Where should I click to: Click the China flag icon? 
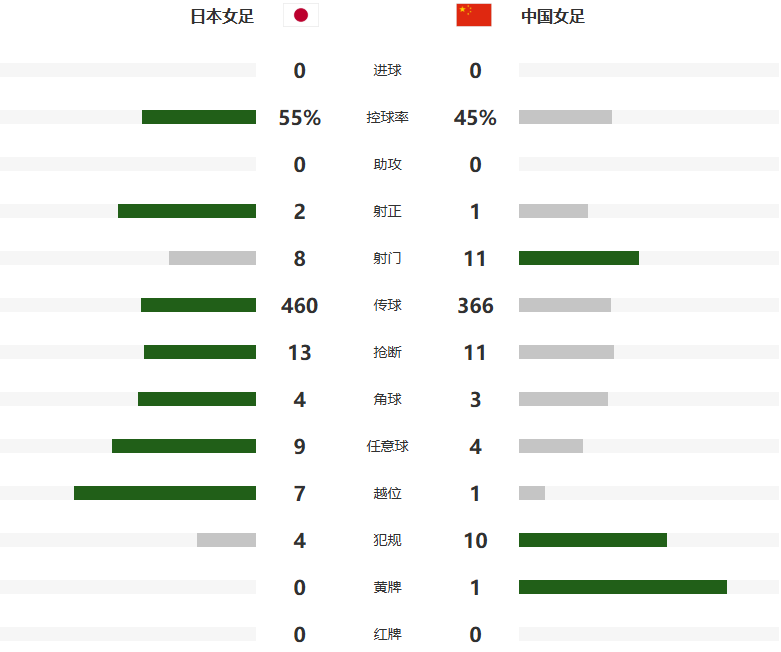[x=474, y=15]
